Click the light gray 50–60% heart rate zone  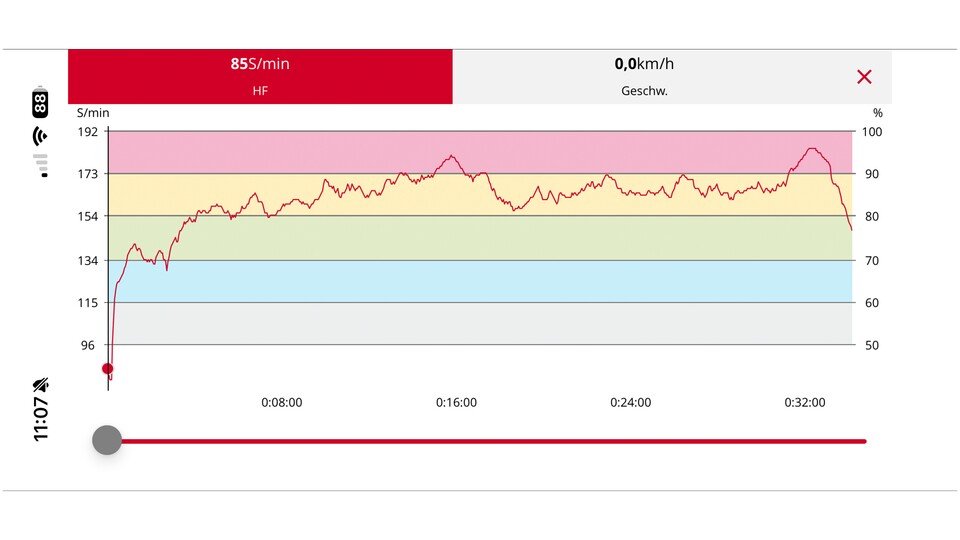[x=480, y=323]
